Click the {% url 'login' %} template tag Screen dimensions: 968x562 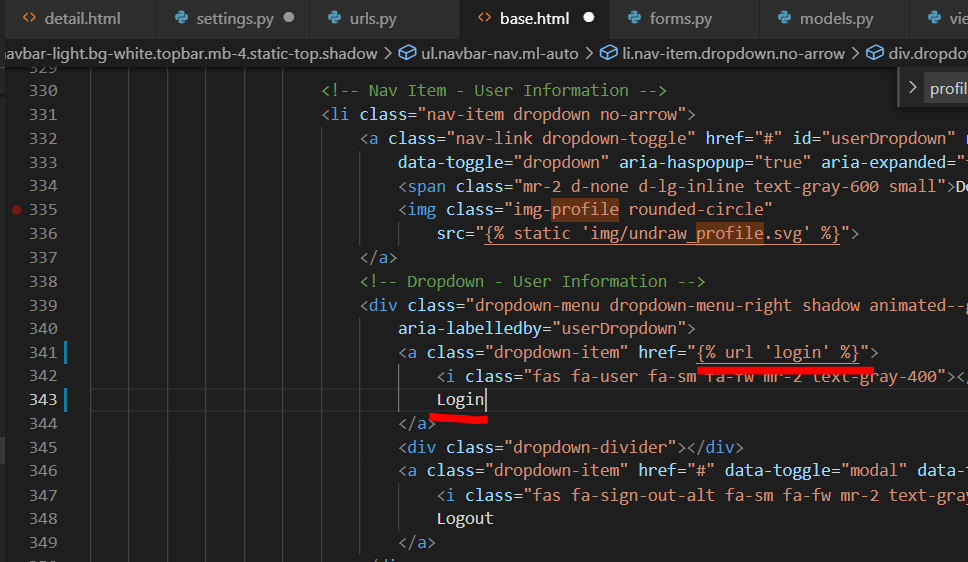pyautogui.click(x=778, y=353)
